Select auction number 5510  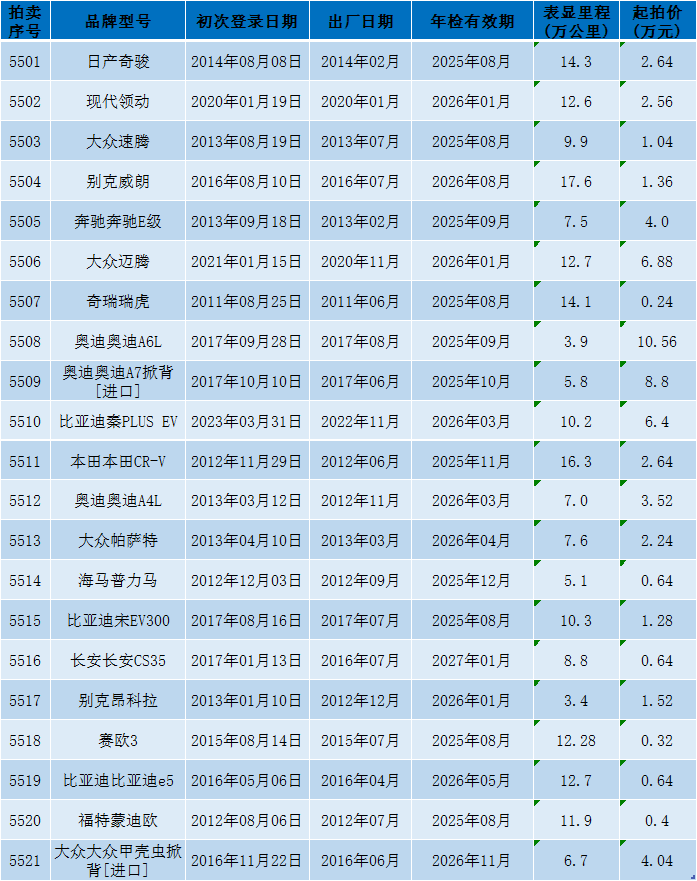point(25,421)
